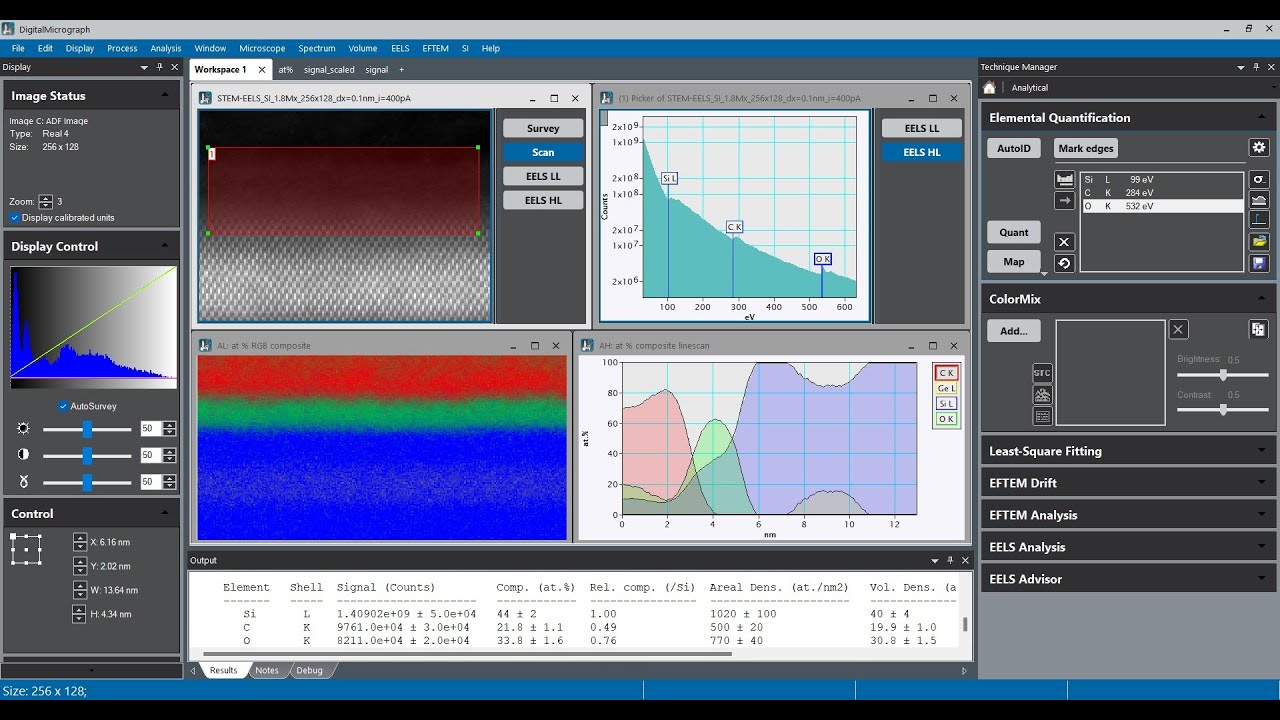Open Elemental Quantification settings gear
Image resolution: width=1280 pixels, height=720 pixels.
pos(1259,148)
